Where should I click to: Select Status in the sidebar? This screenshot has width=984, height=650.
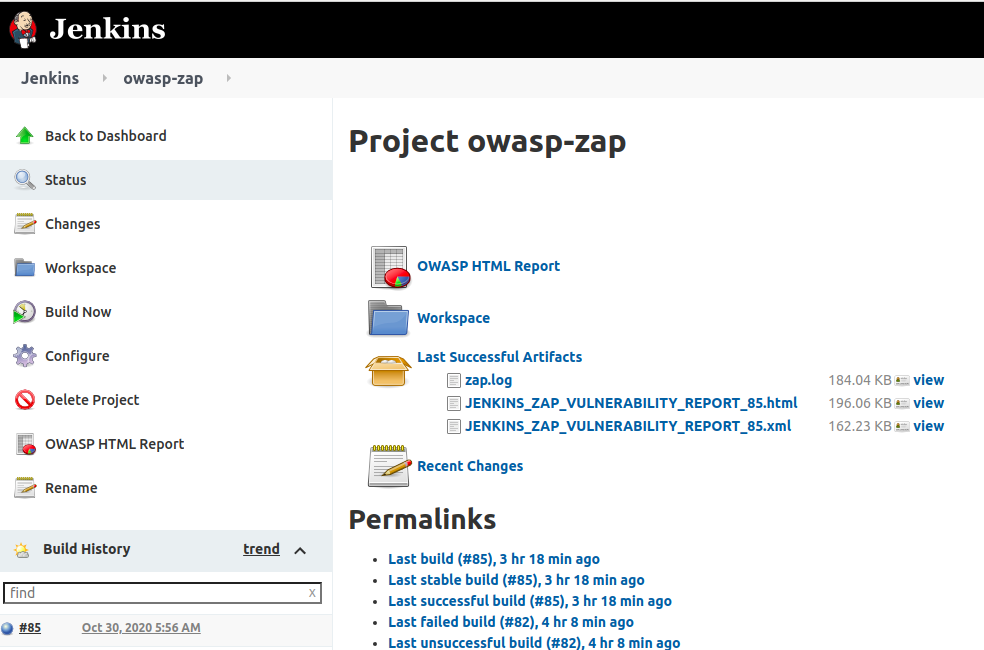tap(65, 180)
